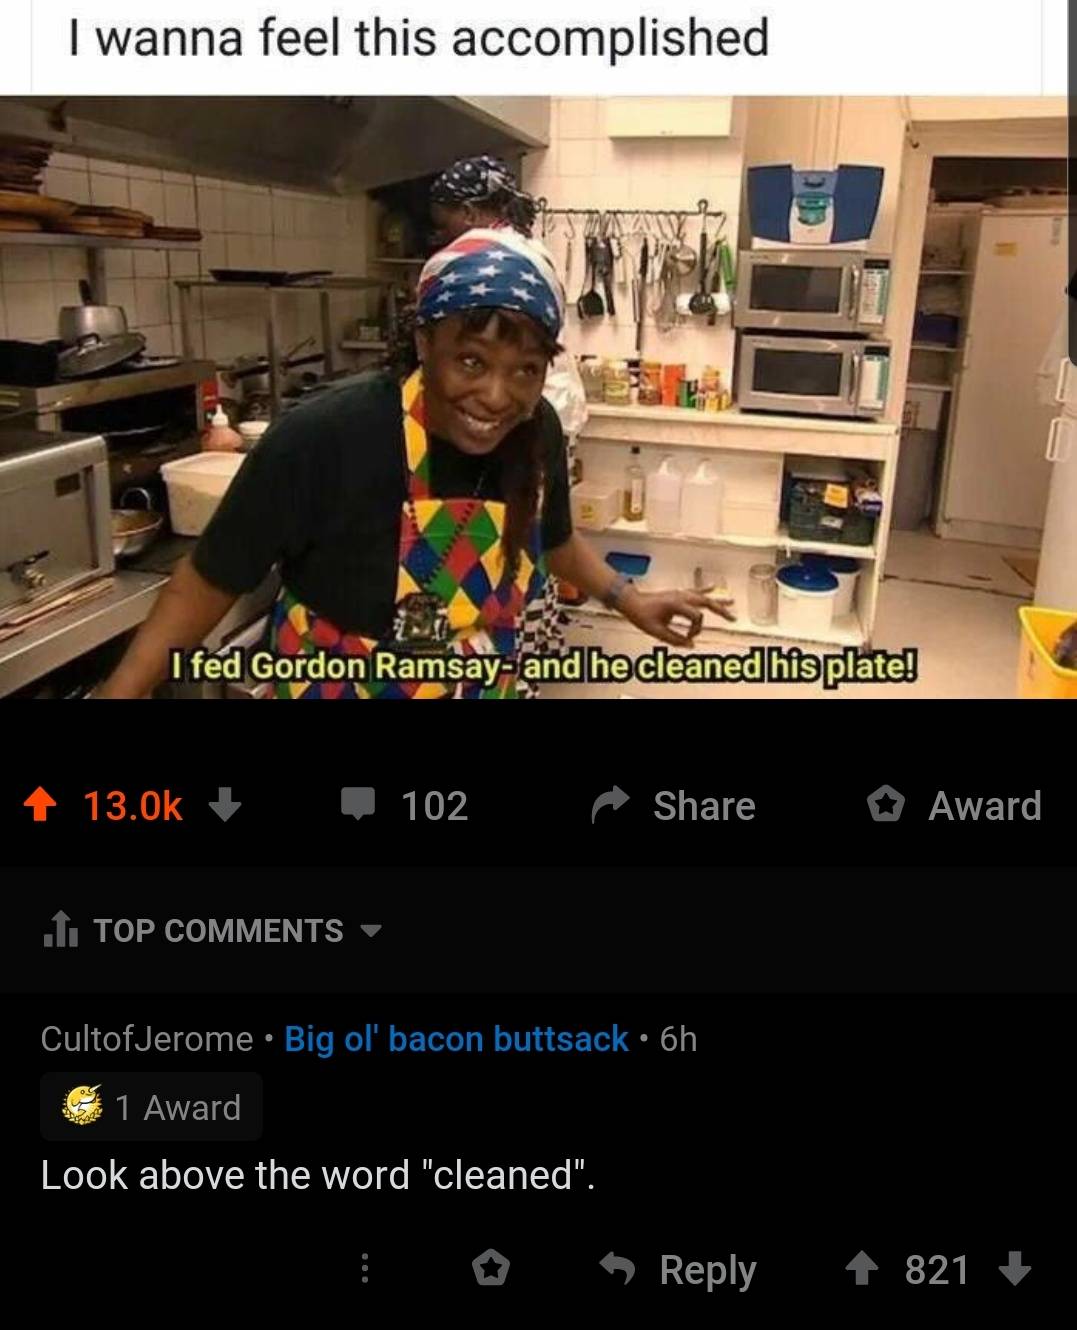Select the Big ol' bacon buttsack flair
This screenshot has width=1077, height=1330.
(x=456, y=1039)
